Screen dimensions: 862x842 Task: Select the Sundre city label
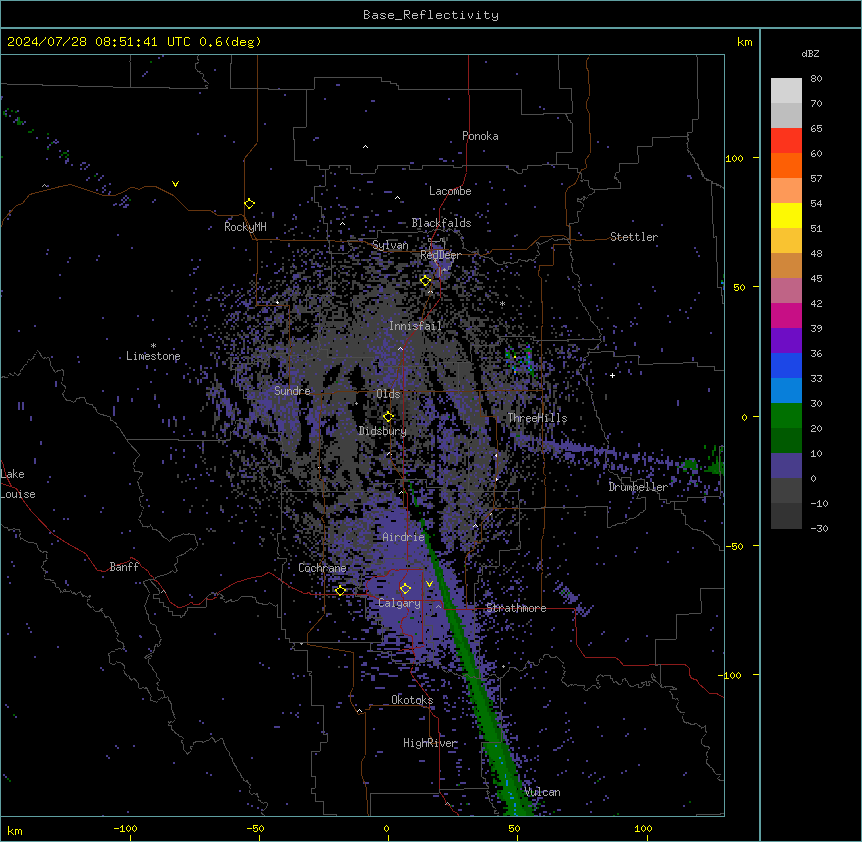pos(292,391)
